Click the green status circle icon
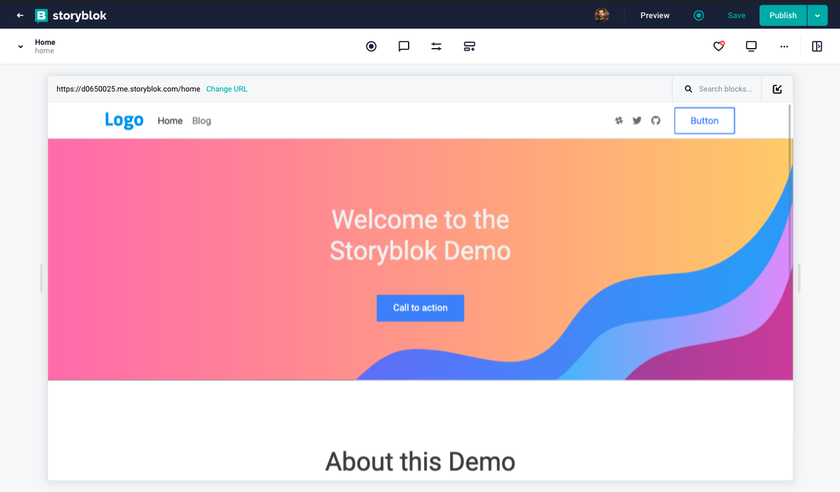This screenshot has height=492, width=840. [x=699, y=16]
